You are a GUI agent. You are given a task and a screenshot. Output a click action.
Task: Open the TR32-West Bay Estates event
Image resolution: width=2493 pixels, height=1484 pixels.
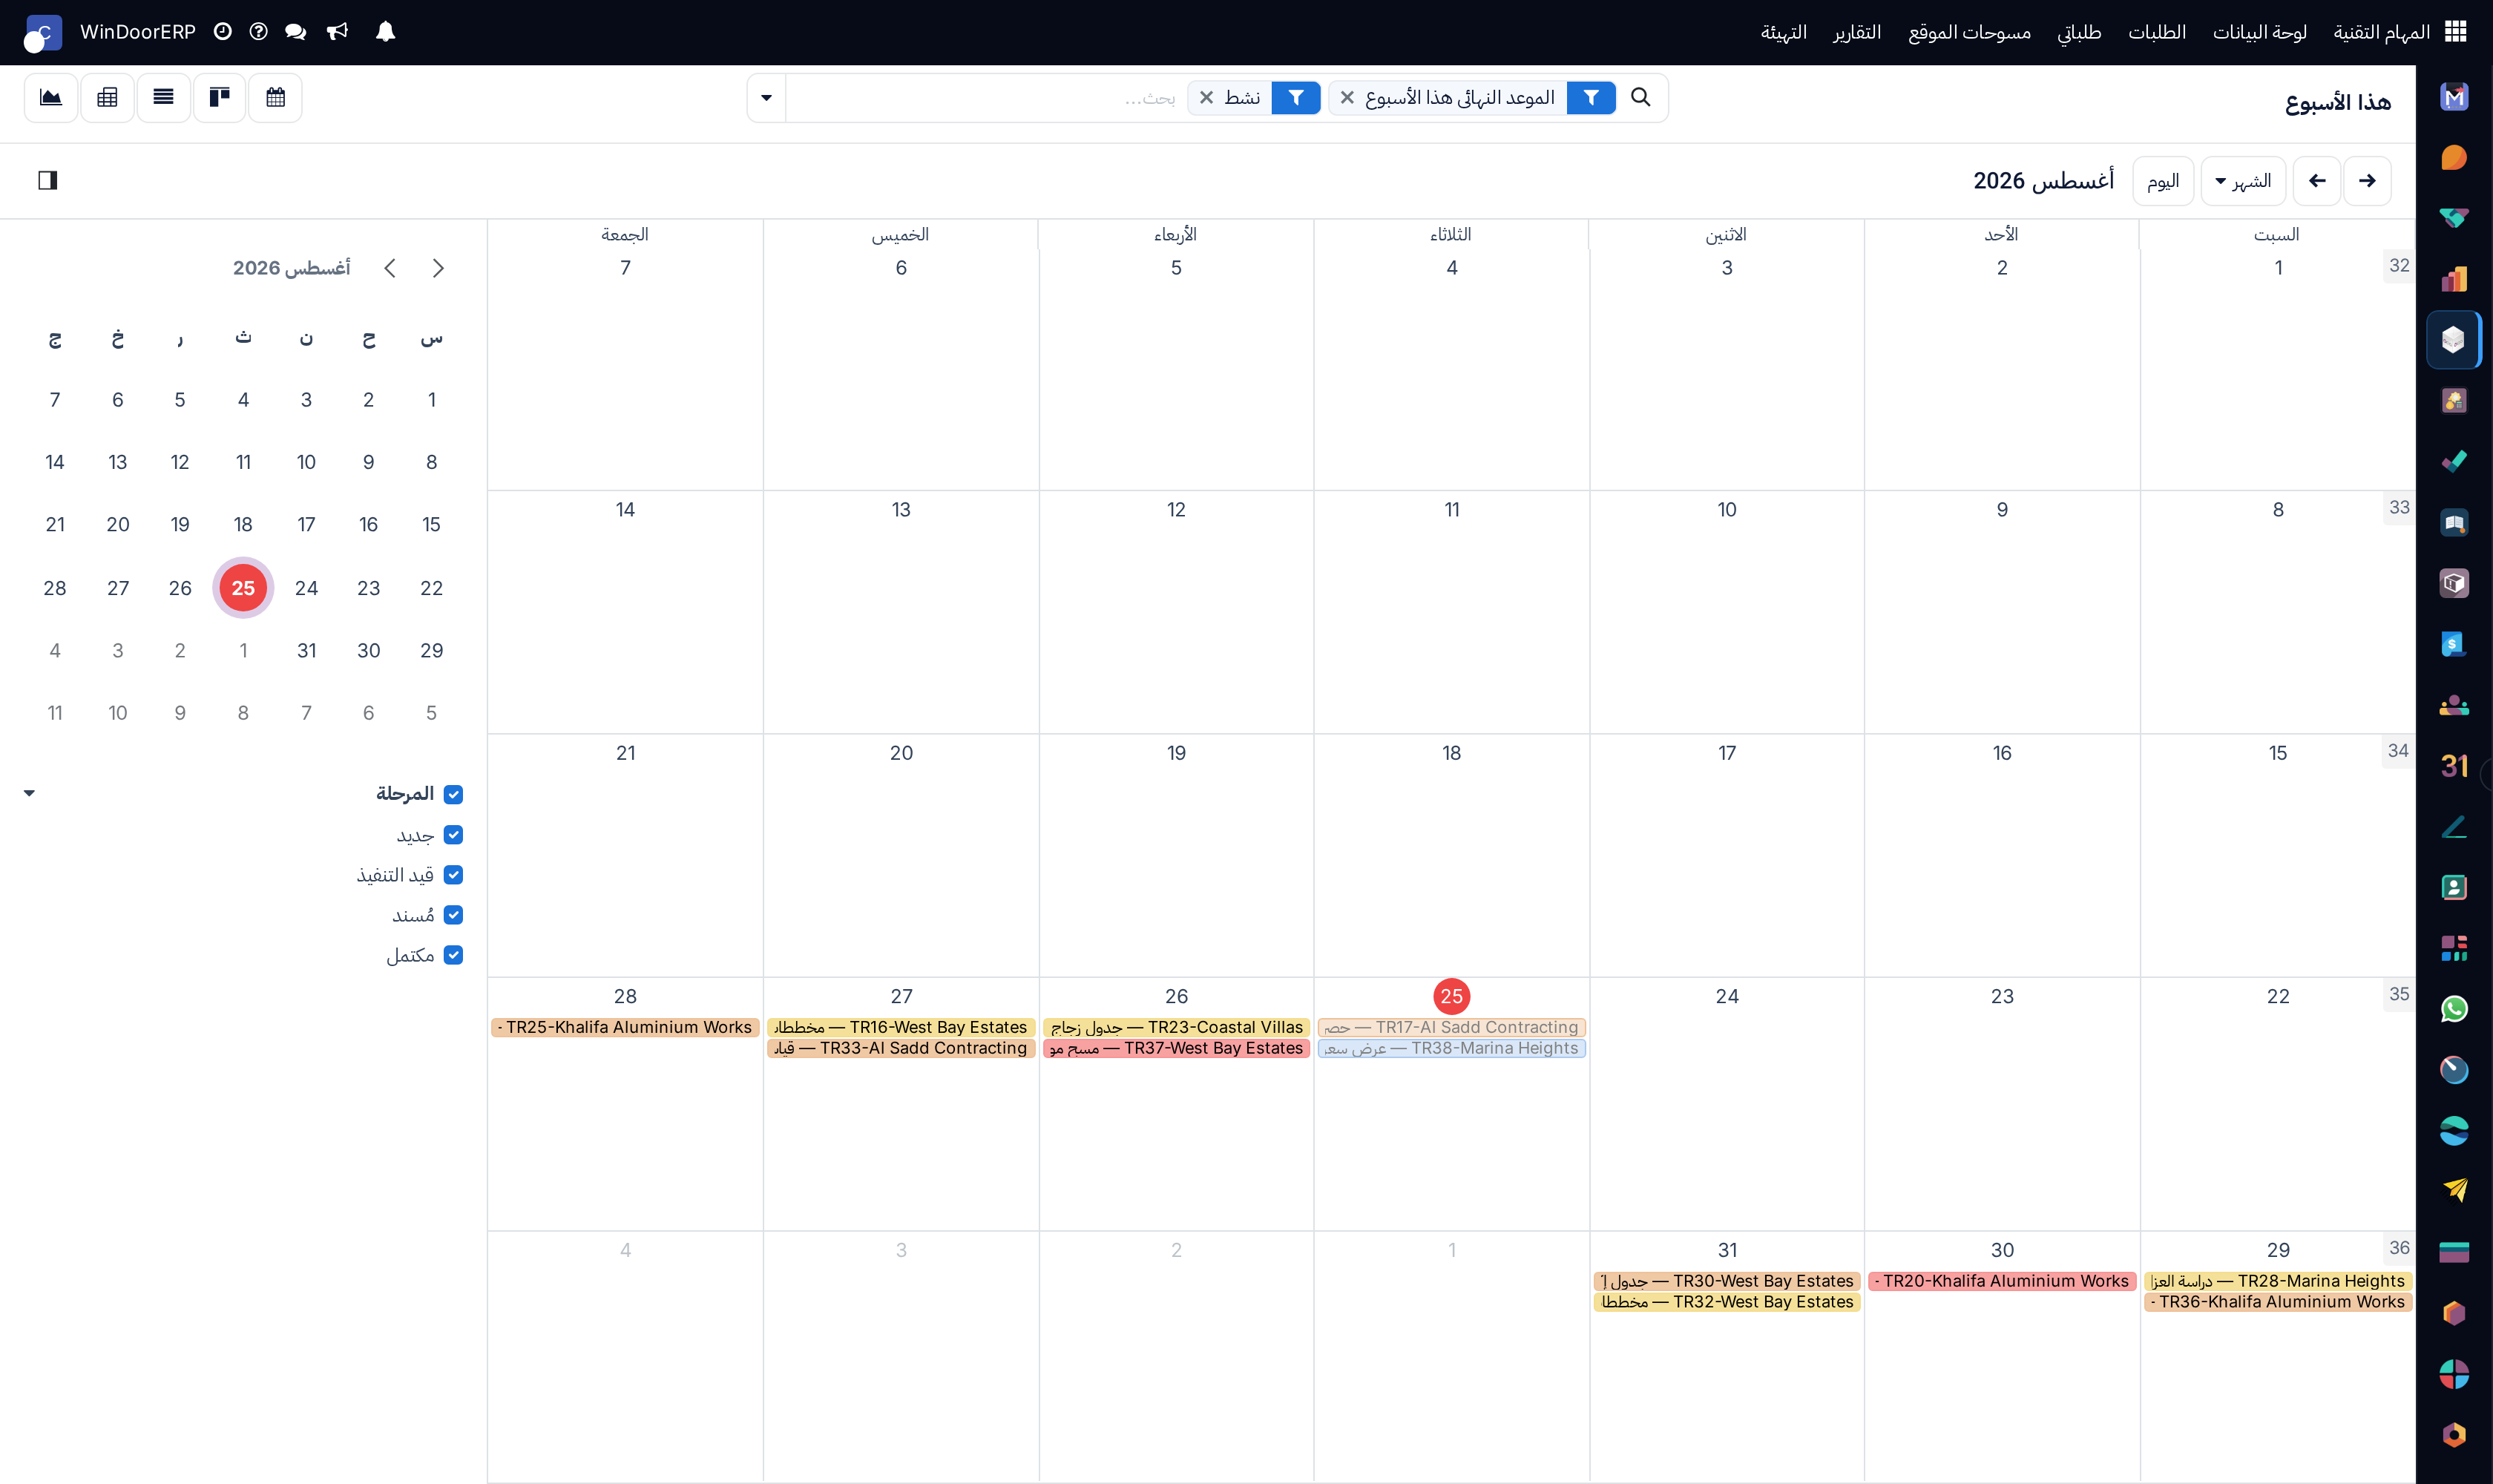tap(1727, 1302)
